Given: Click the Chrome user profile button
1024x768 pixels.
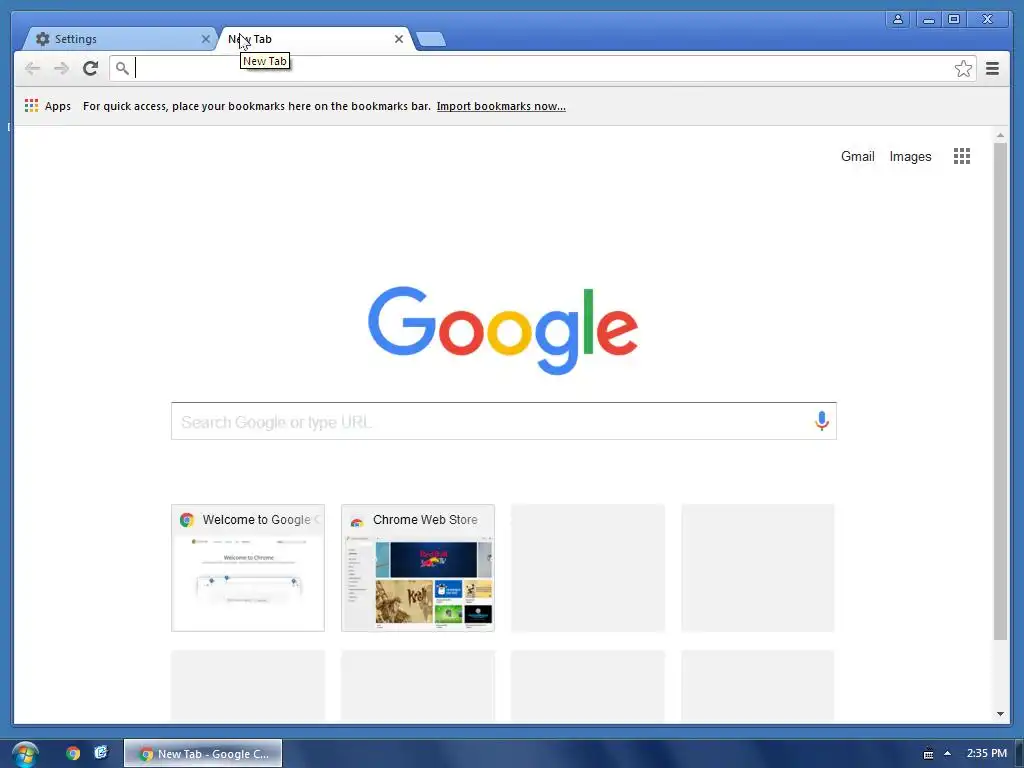Looking at the screenshot, I should (x=898, y=19).
